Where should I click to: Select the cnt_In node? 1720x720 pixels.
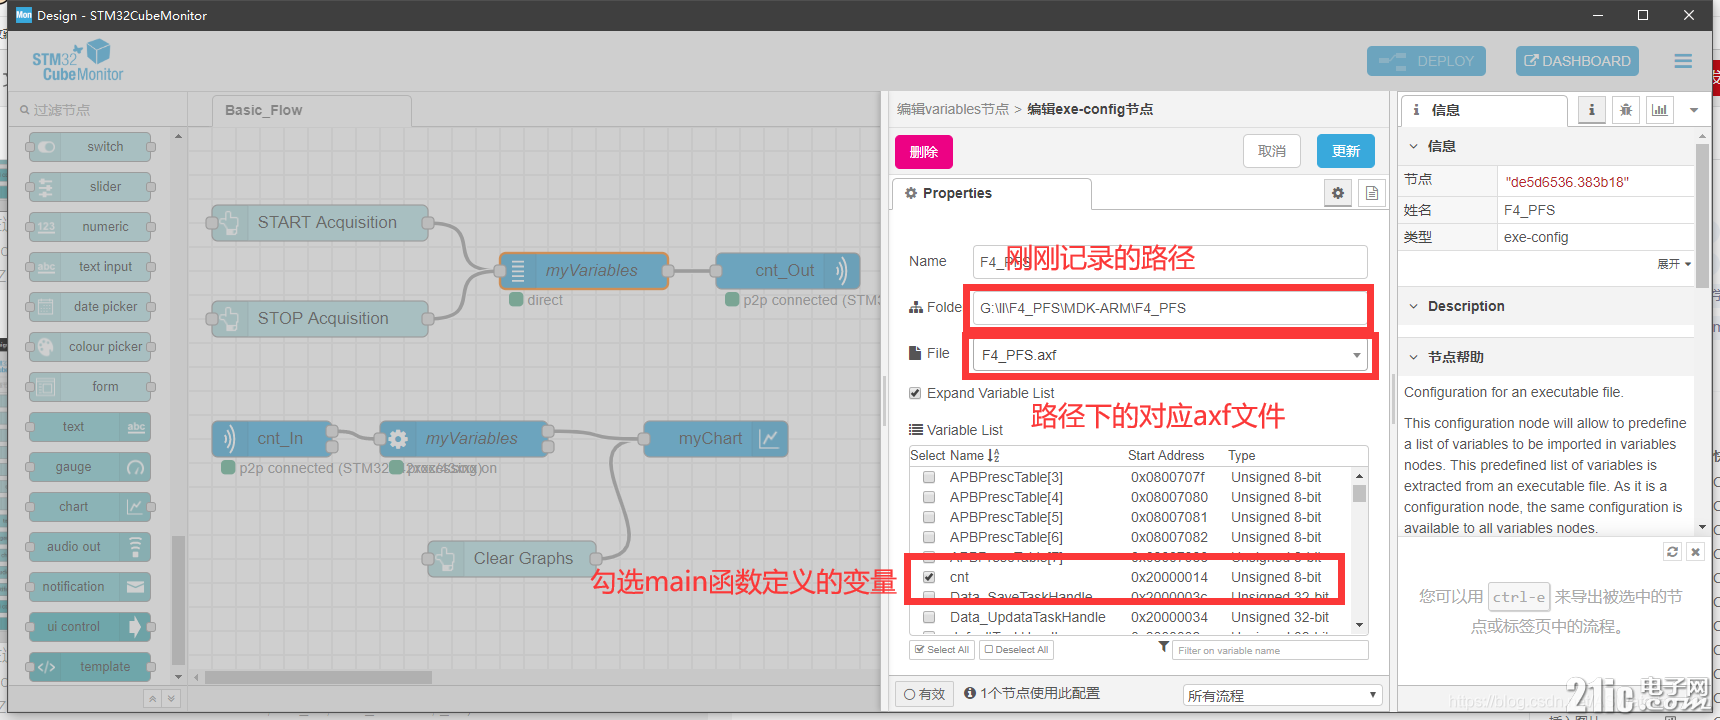272,439
